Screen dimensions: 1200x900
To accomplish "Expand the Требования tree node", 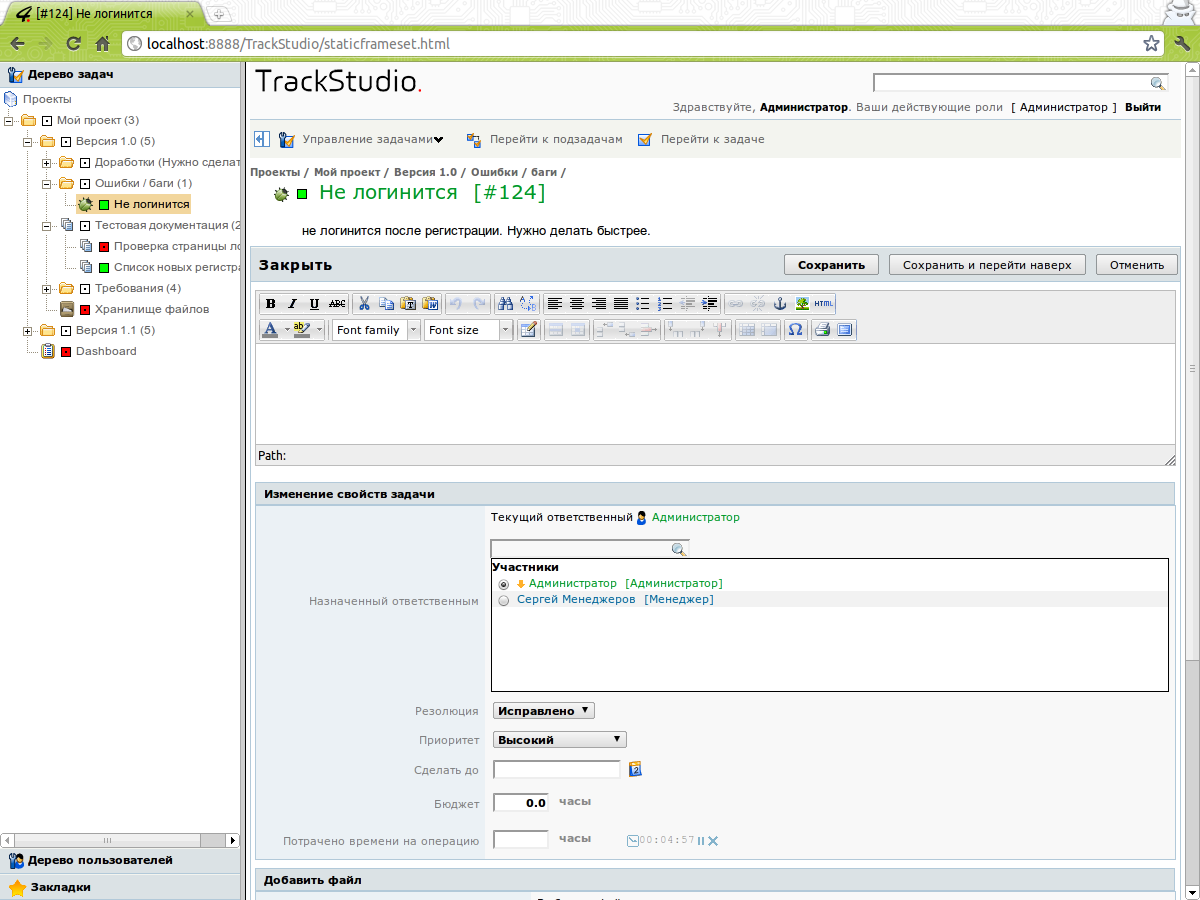I will [47, 288].
